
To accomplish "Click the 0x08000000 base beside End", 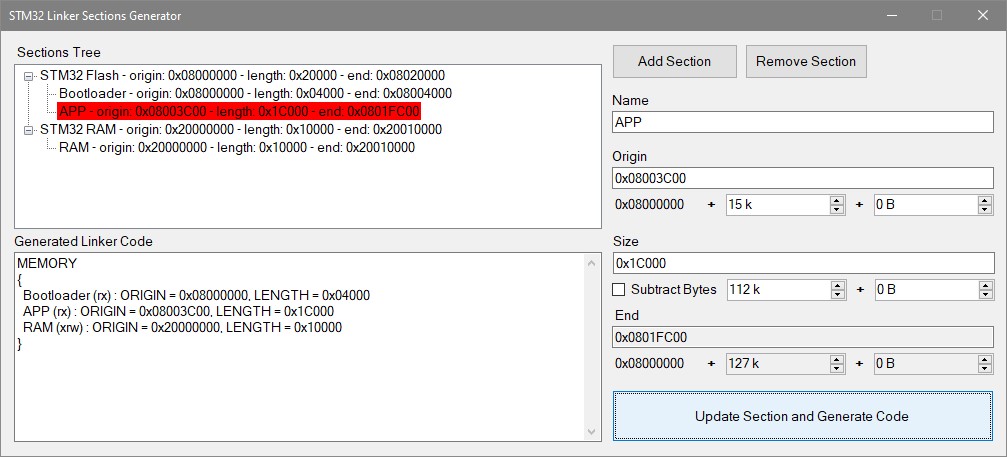I will 650,364.
